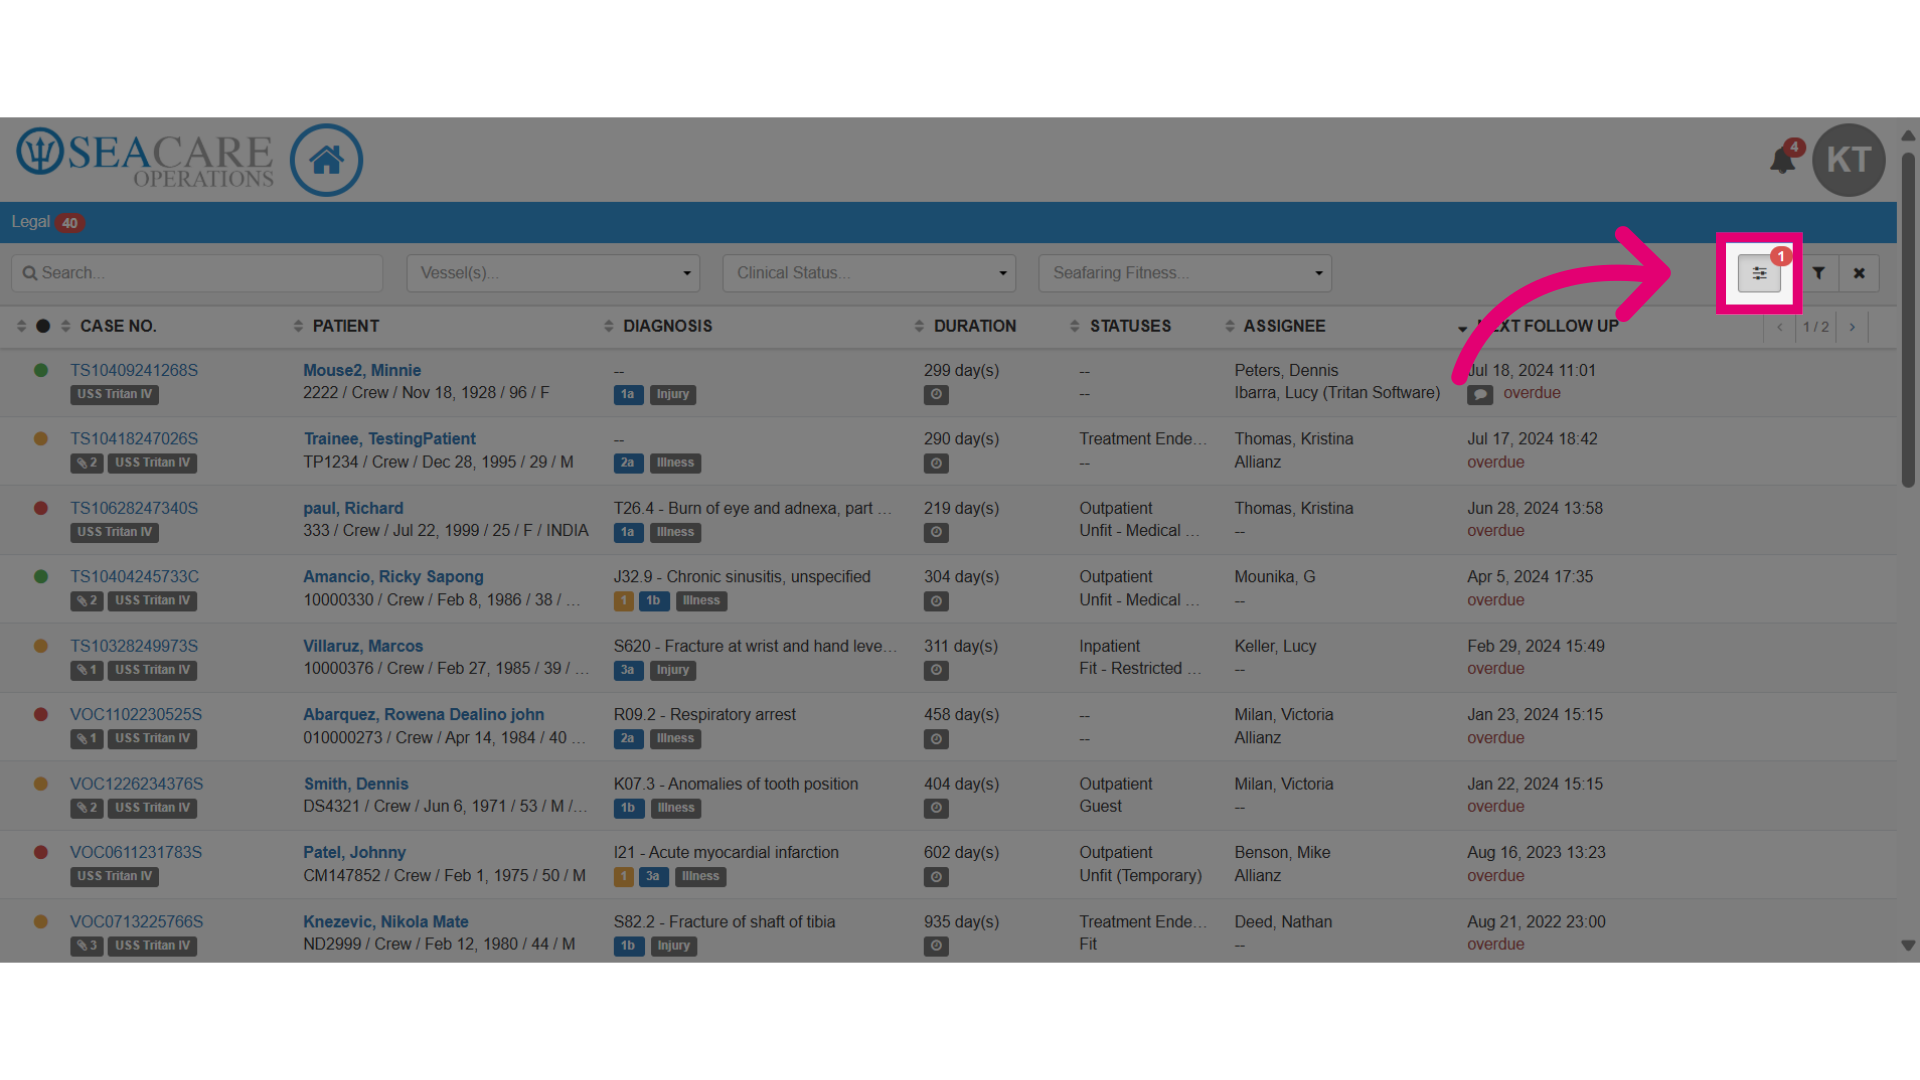
Task: Clear filters with the X icon
Action: point(1859,273)
